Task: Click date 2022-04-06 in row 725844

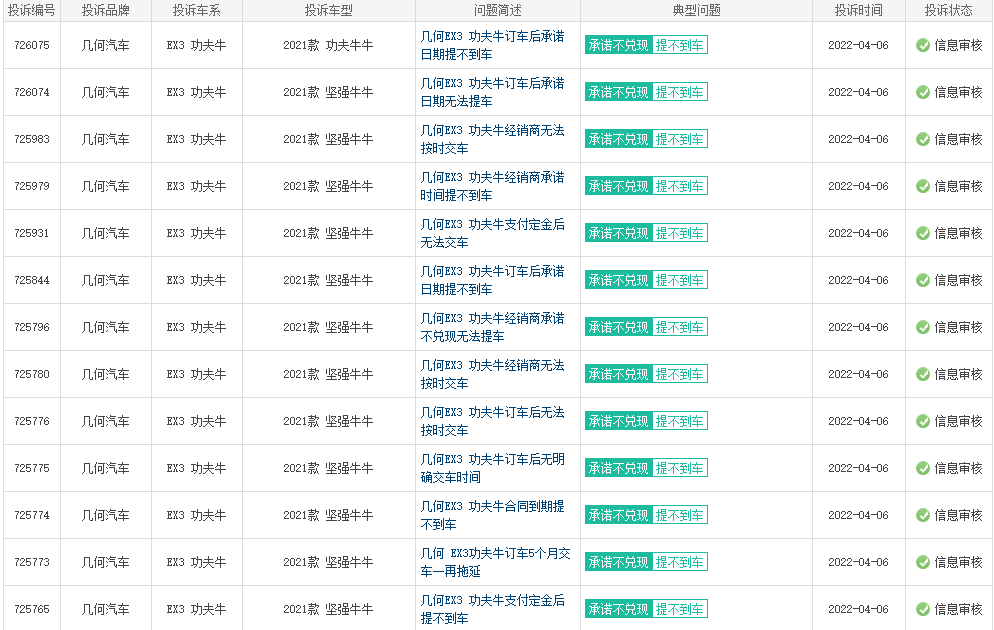Action: pos(858,280)
